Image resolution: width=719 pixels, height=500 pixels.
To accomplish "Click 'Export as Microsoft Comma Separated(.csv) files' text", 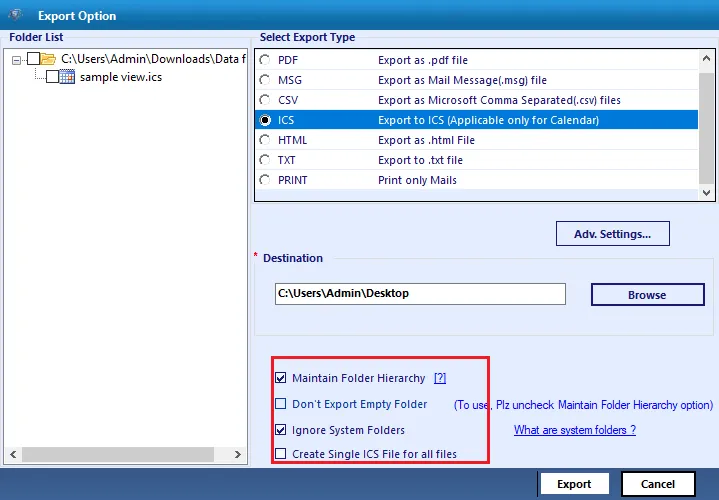I will 499,100.
